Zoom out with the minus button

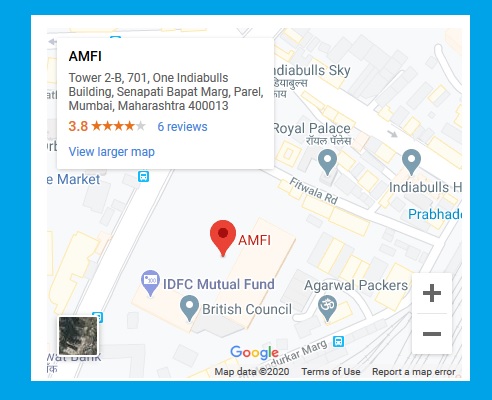click(432, 334)
